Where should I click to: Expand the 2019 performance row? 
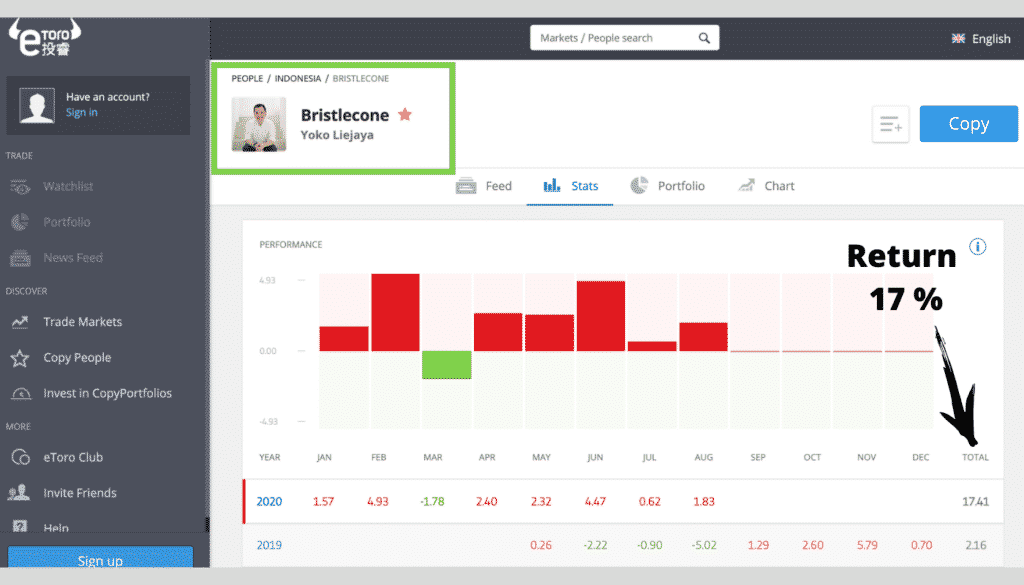coord(268,545)
